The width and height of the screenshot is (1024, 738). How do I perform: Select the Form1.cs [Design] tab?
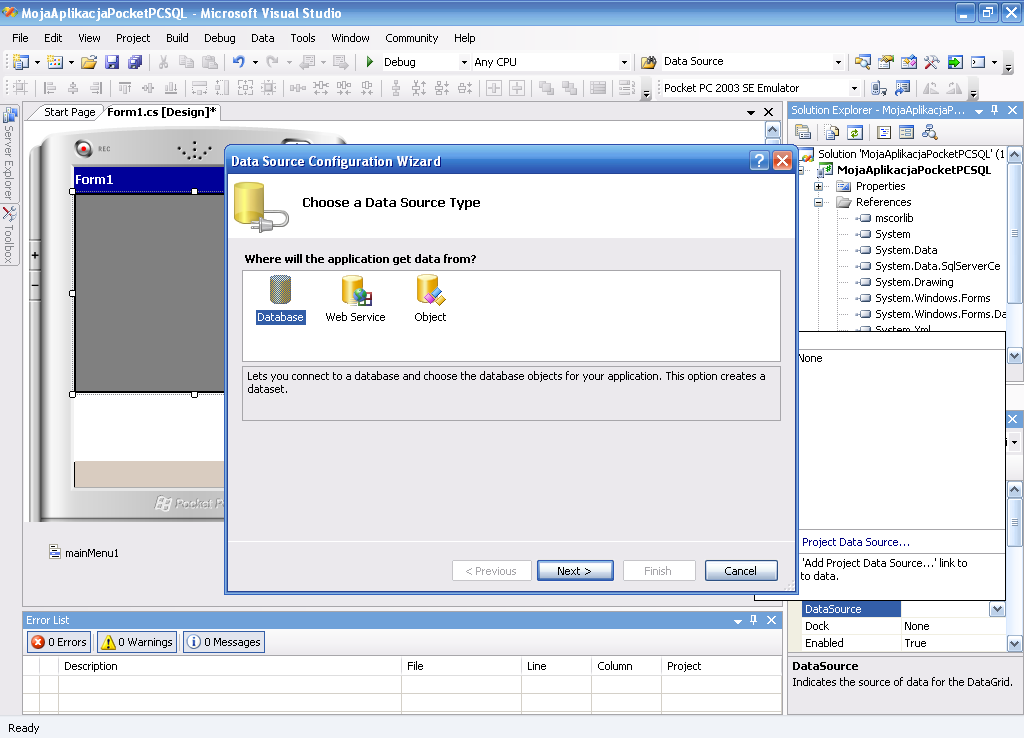point(162,112)
